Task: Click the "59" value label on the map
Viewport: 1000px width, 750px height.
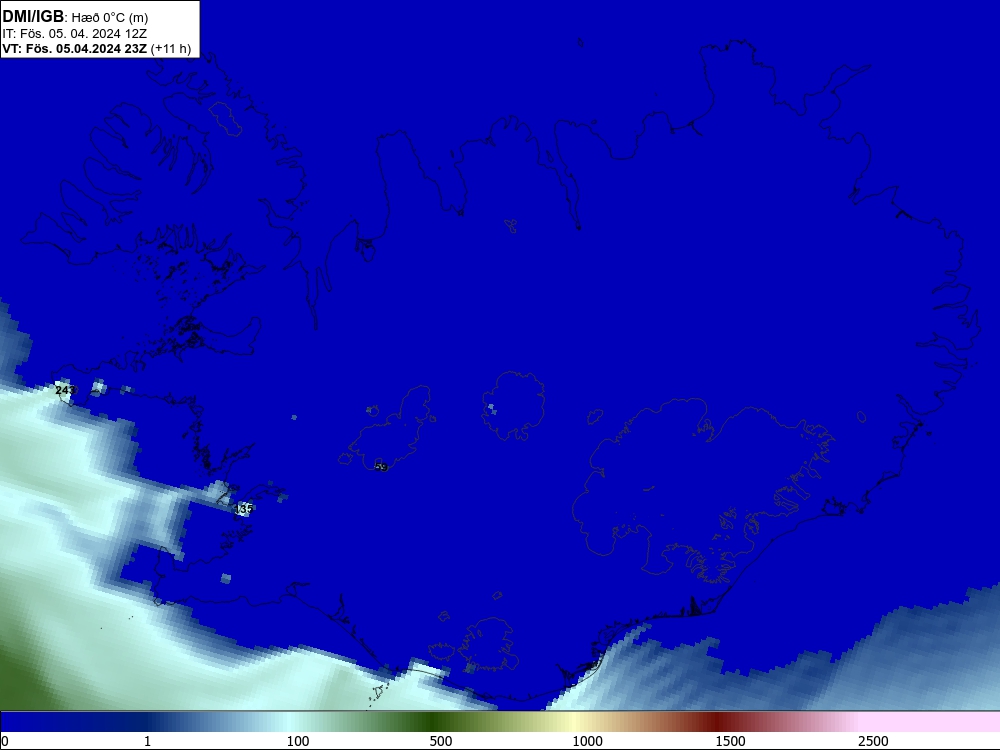Action: pyautogui.click(x=381, y=467)
